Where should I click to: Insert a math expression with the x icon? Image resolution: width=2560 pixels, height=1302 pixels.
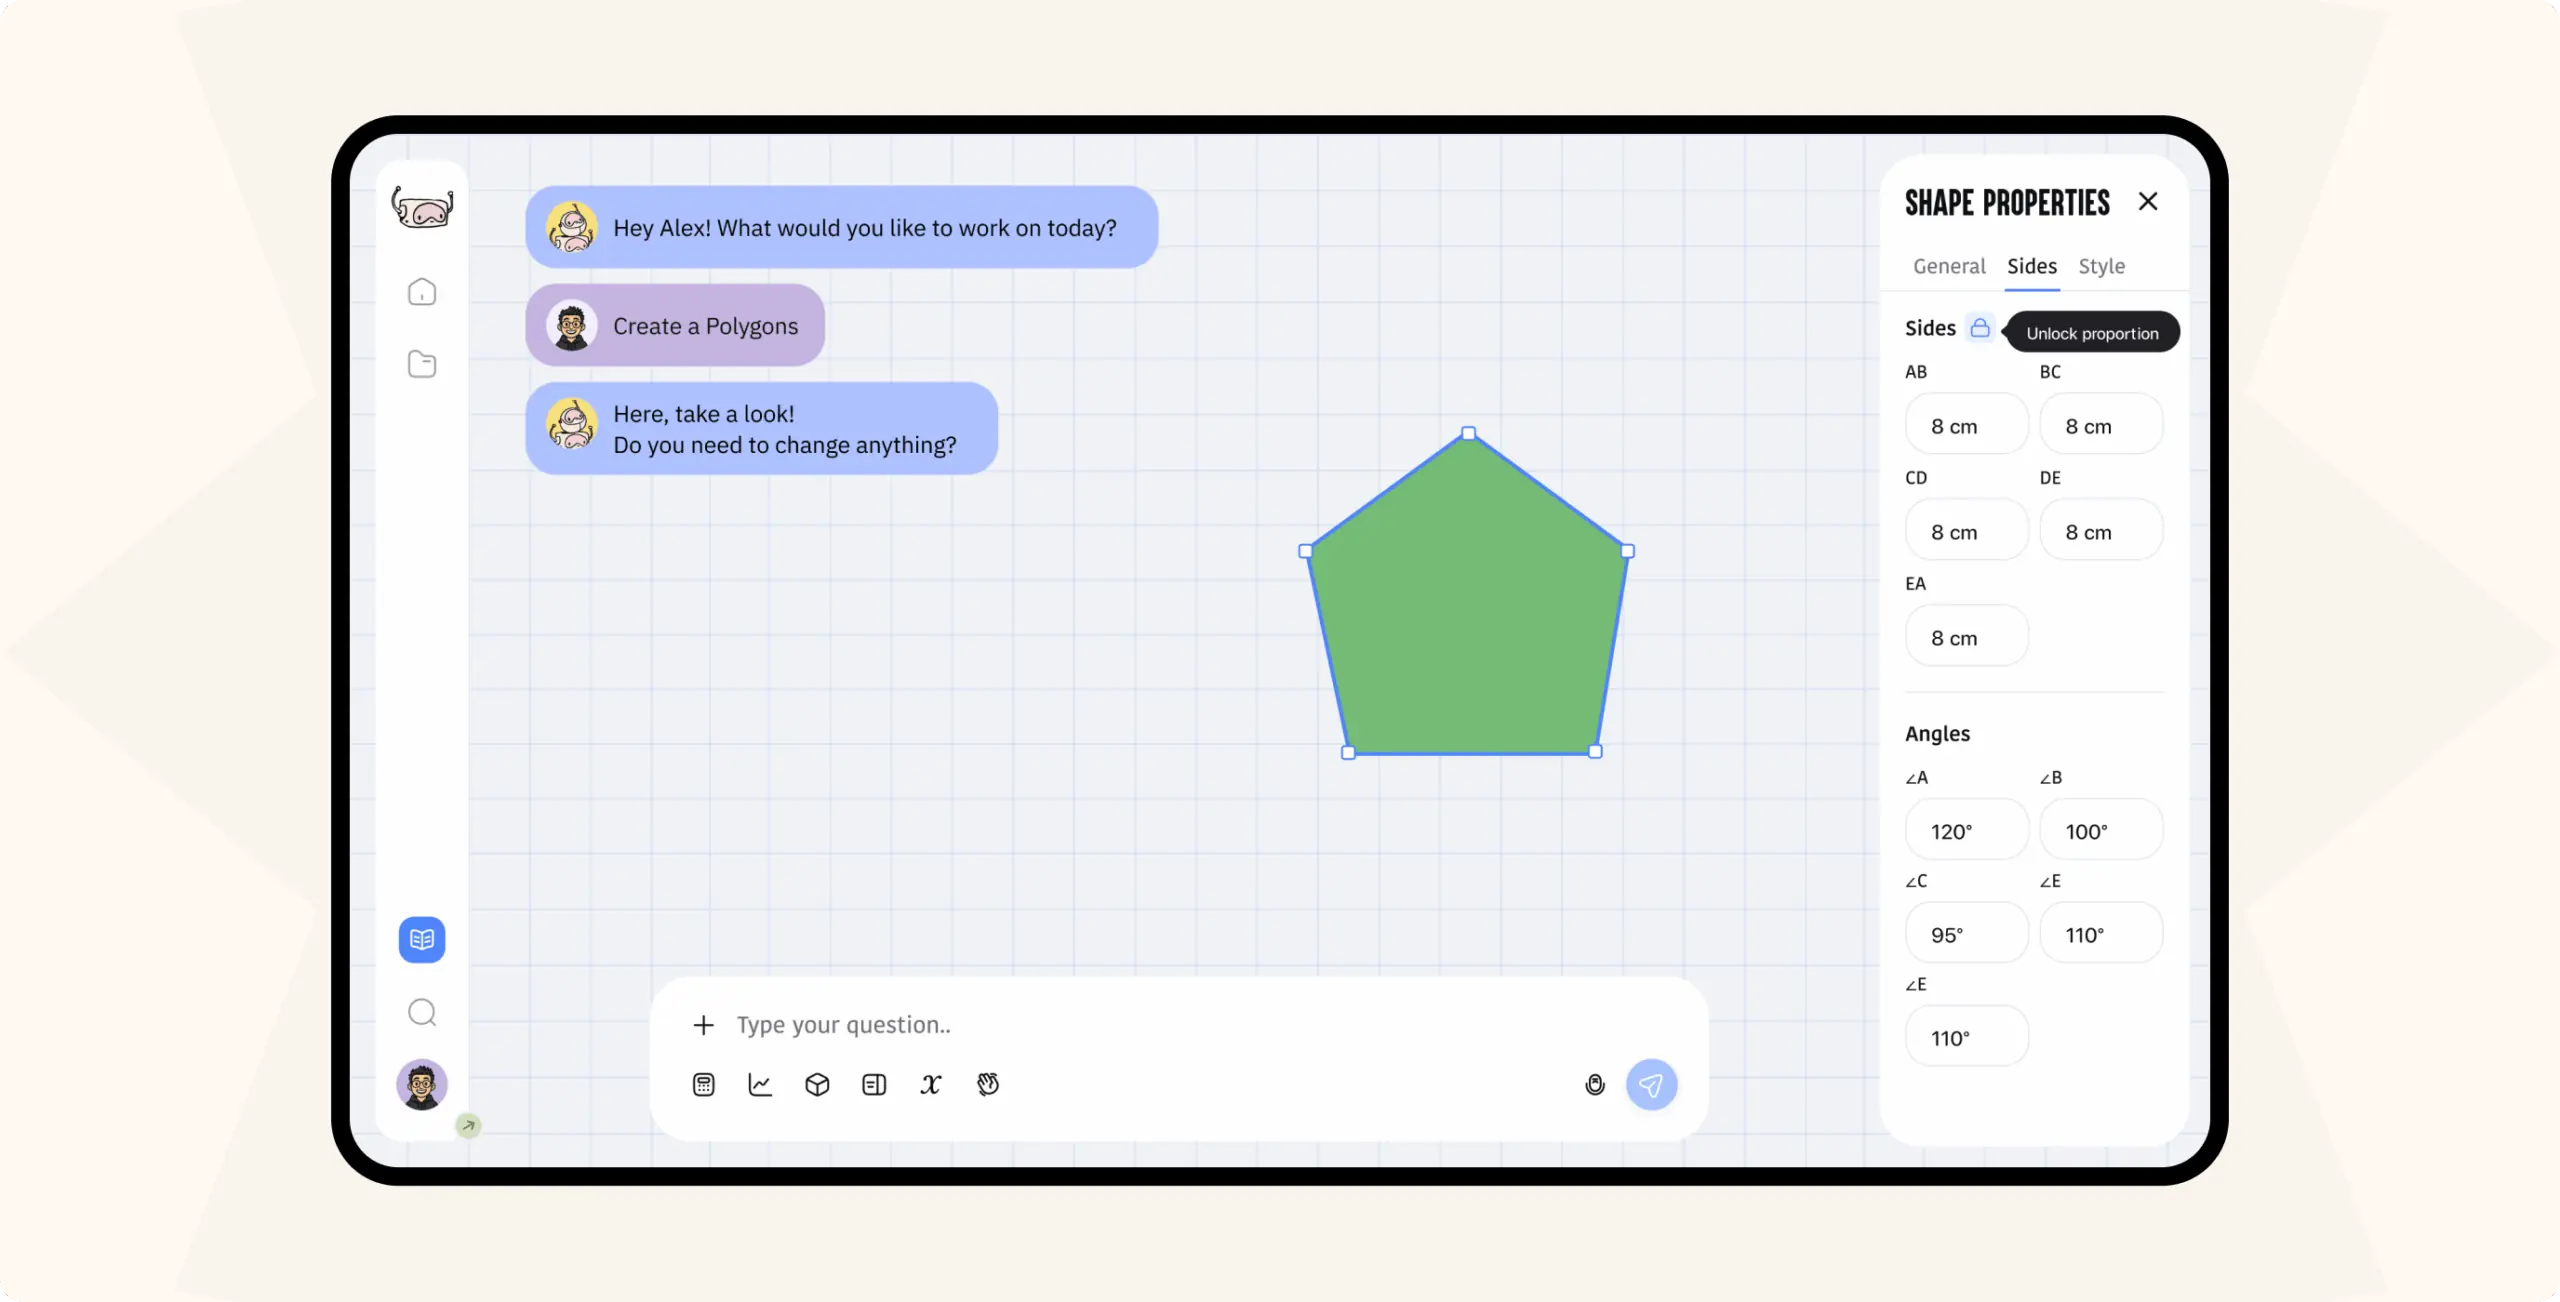[931, 1084]
